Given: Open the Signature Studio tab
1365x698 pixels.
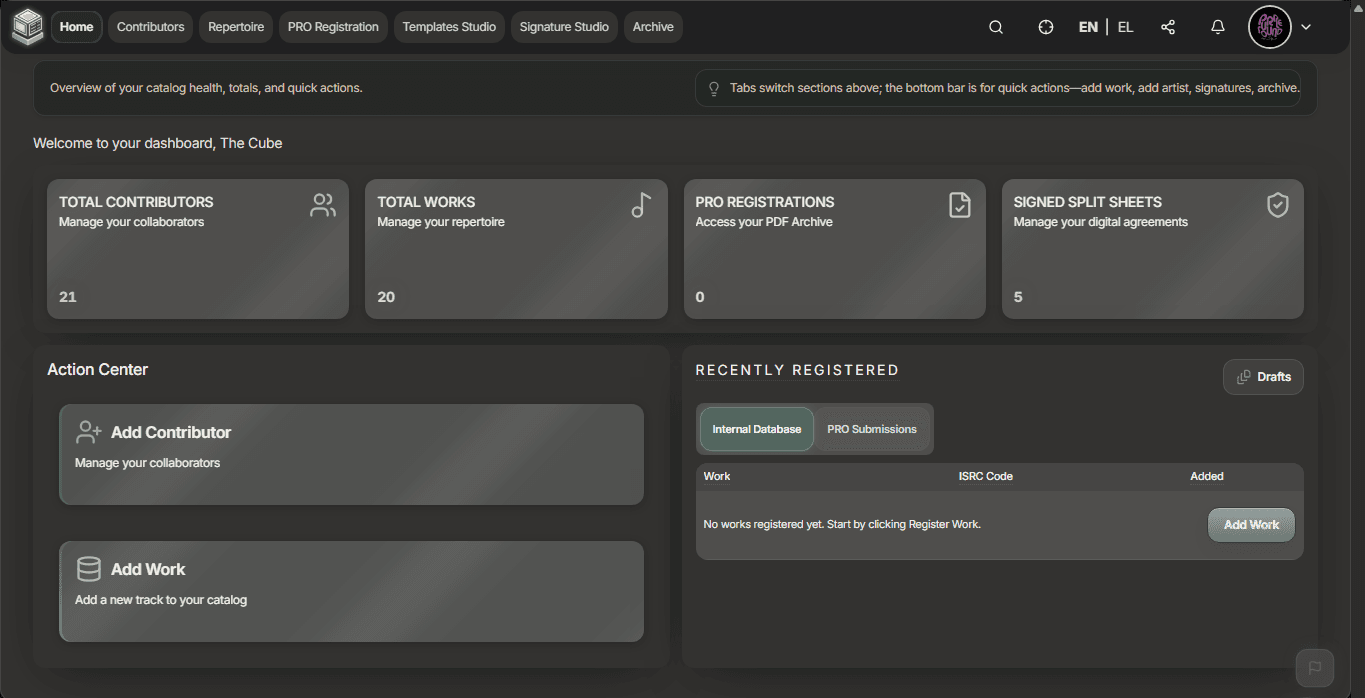Looking at the screenshot, I should tap(564, 27).
